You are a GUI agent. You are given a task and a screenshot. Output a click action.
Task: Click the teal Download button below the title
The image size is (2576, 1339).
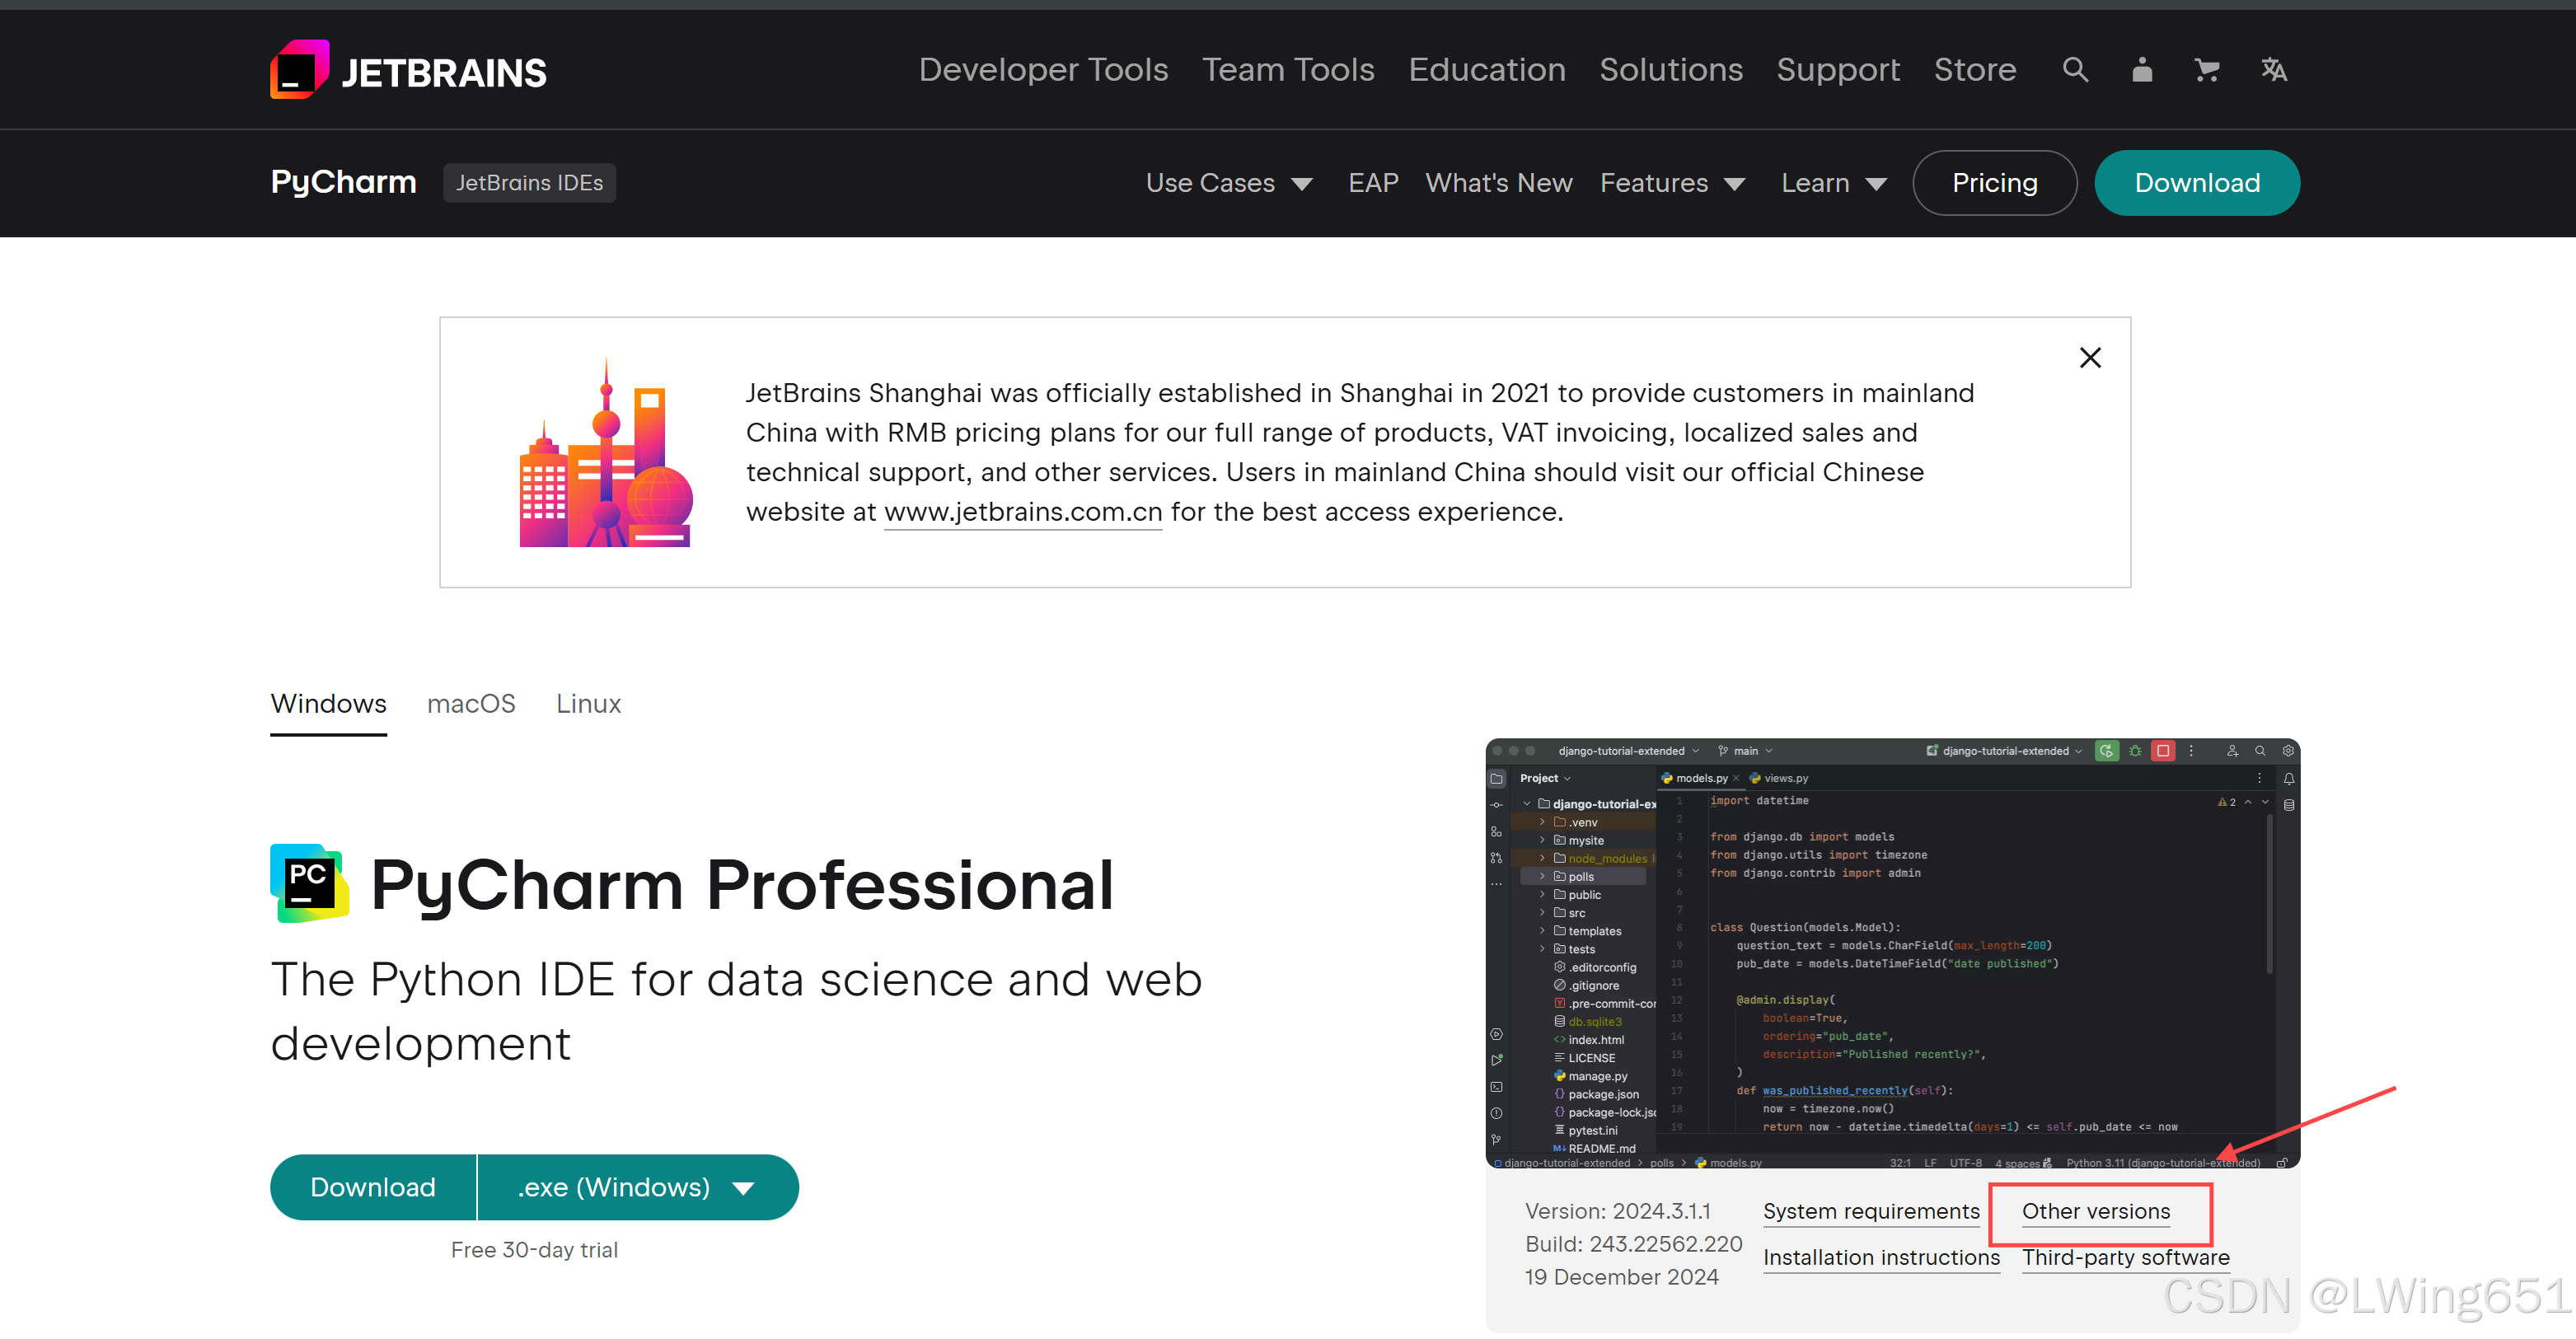click(373, 1187)
